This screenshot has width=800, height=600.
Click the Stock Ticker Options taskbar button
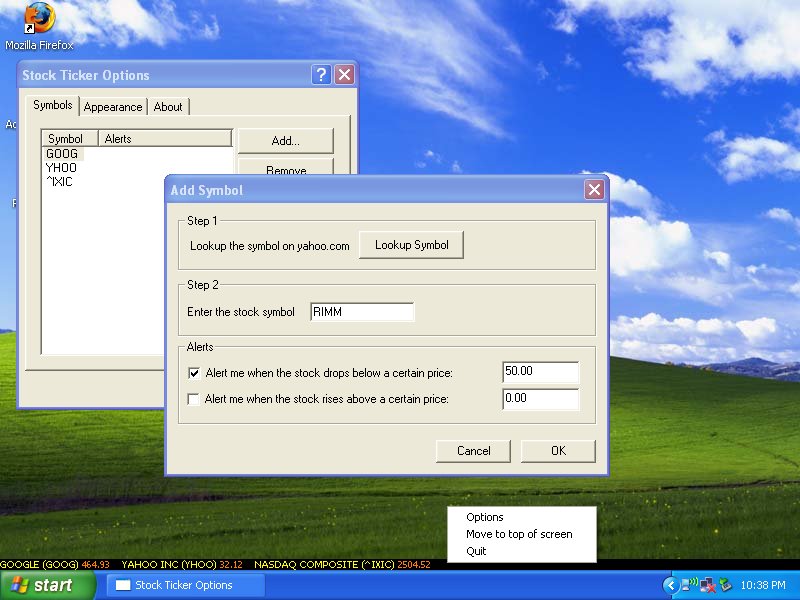point(186,585)
